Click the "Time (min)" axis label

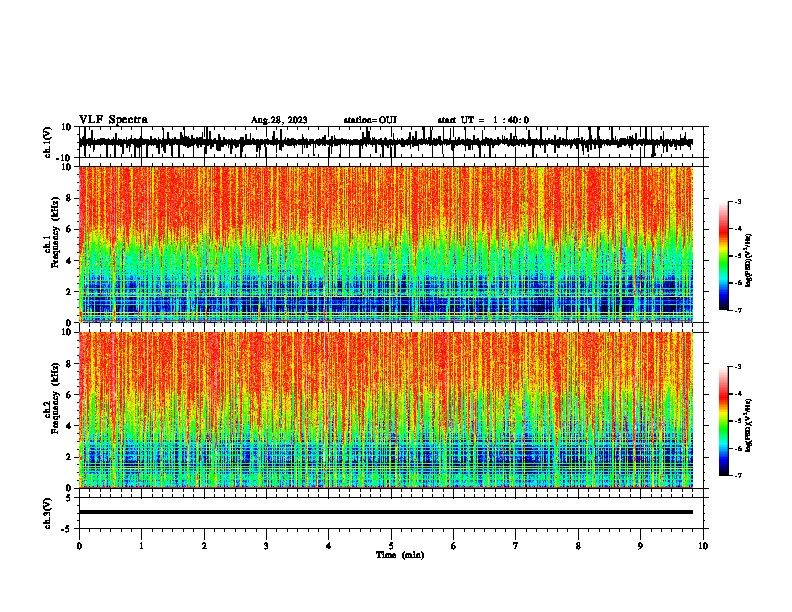tap(400, 555)
